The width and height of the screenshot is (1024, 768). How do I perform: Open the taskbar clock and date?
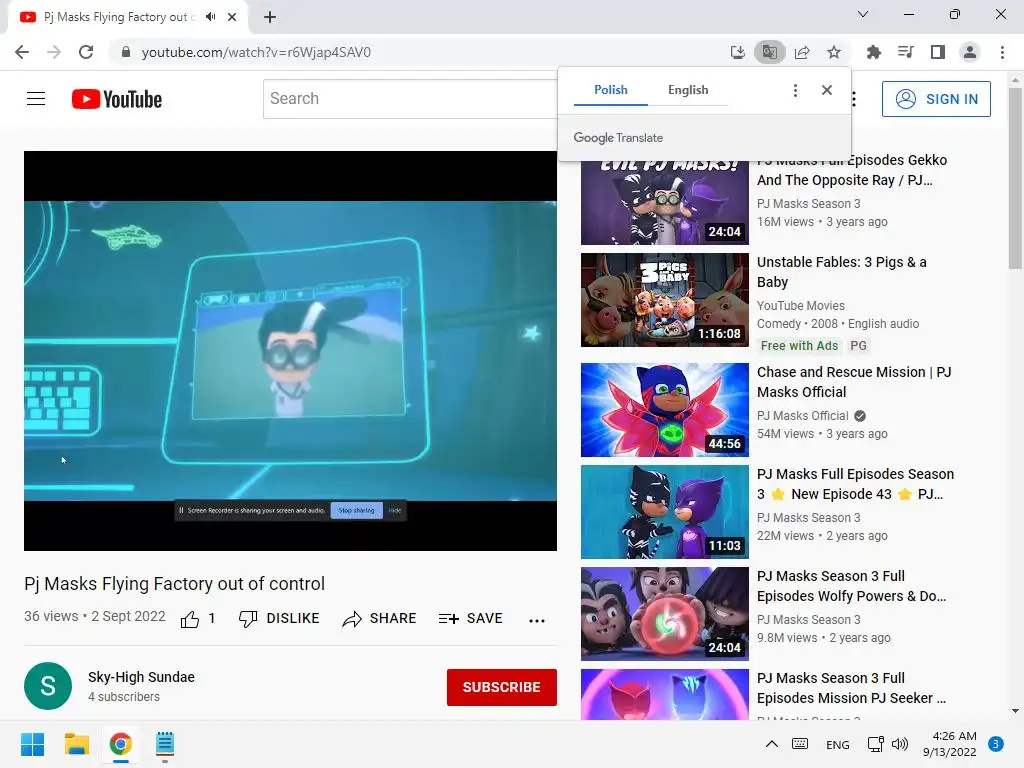tap(950, 744)
